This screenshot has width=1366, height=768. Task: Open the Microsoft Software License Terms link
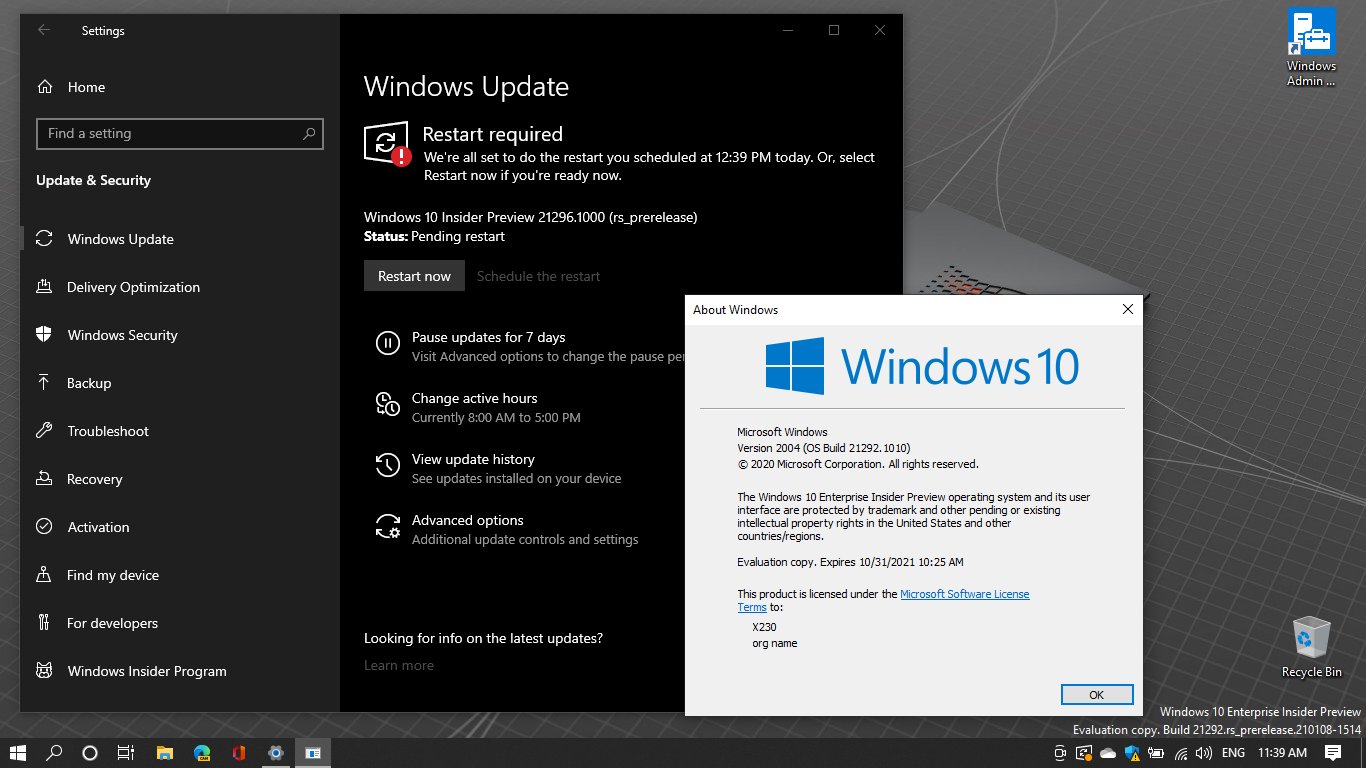coord(964,593)
